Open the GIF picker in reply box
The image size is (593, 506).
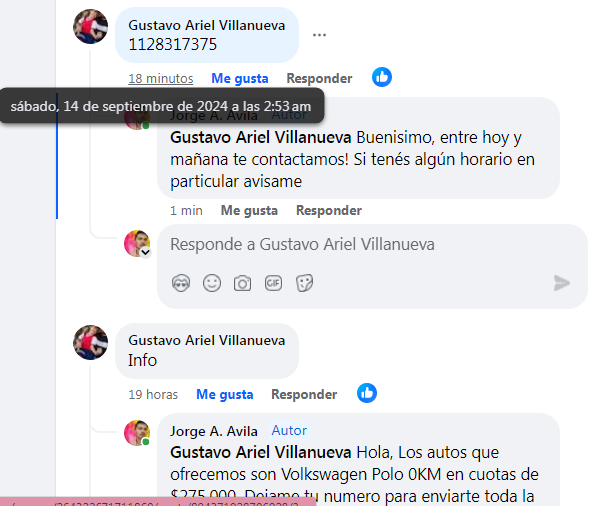(x=273, y=283)
